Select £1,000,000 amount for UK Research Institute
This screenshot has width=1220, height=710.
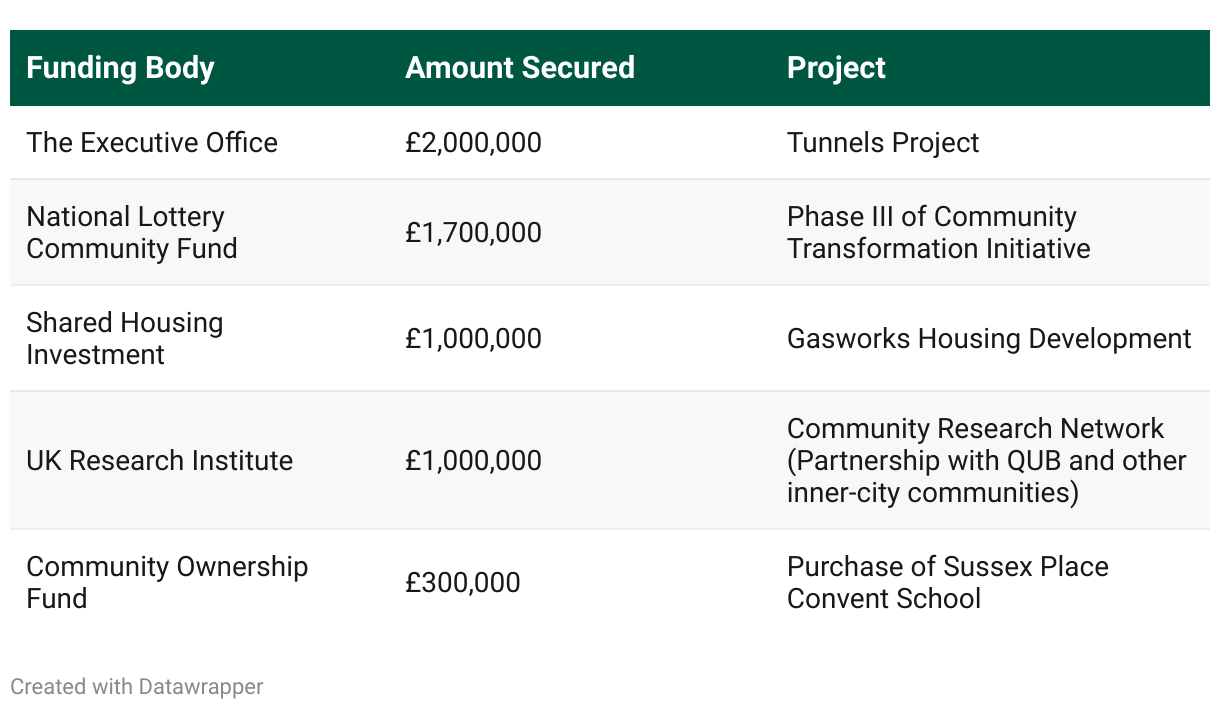tap(473, 461)
